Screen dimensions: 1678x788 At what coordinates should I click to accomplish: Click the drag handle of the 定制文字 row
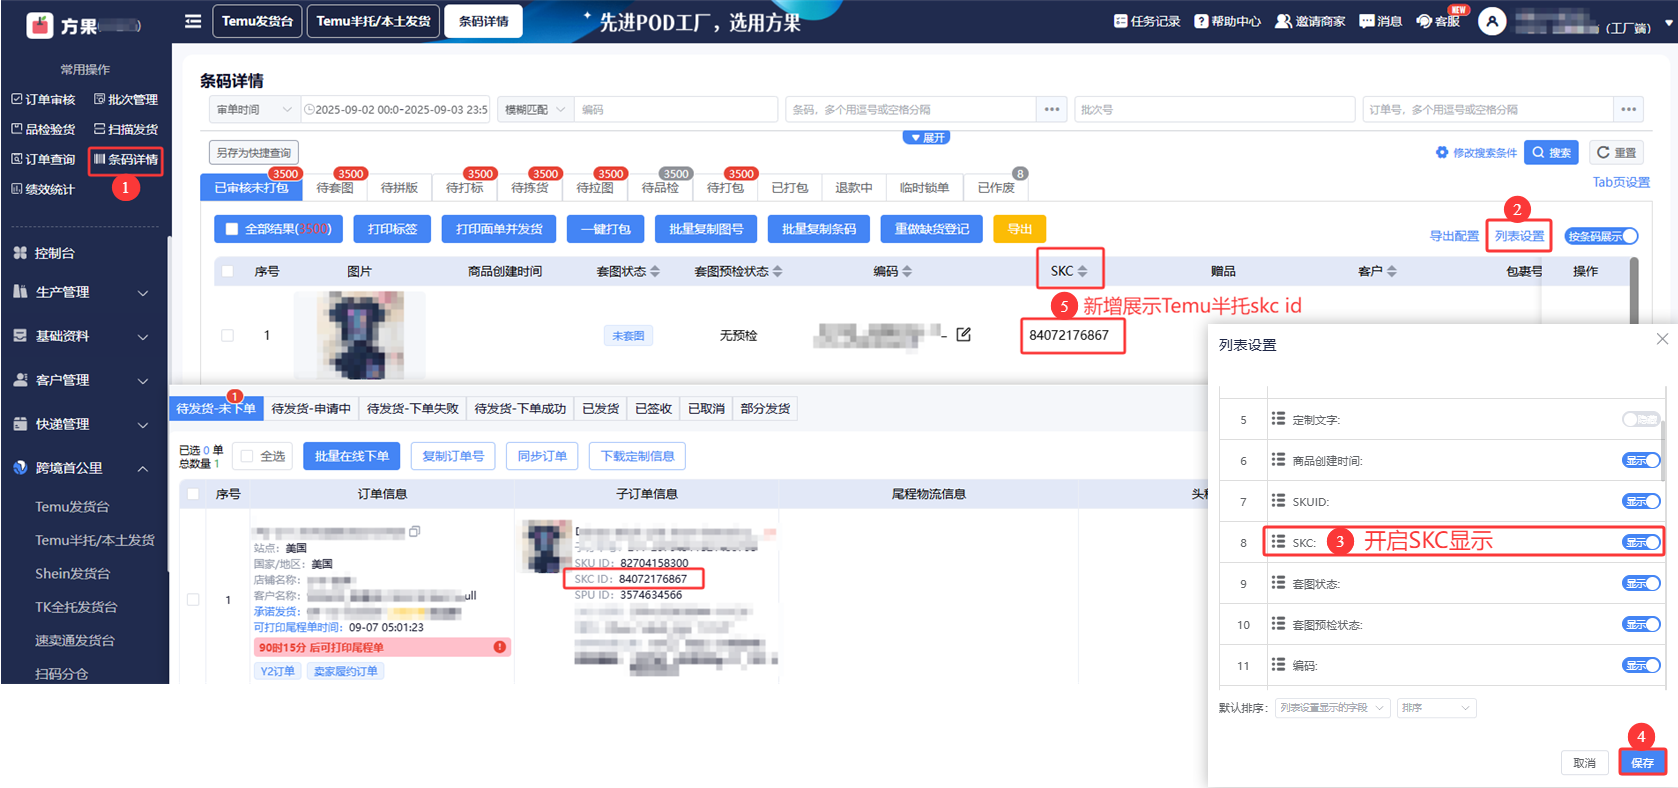(1278, 419)
